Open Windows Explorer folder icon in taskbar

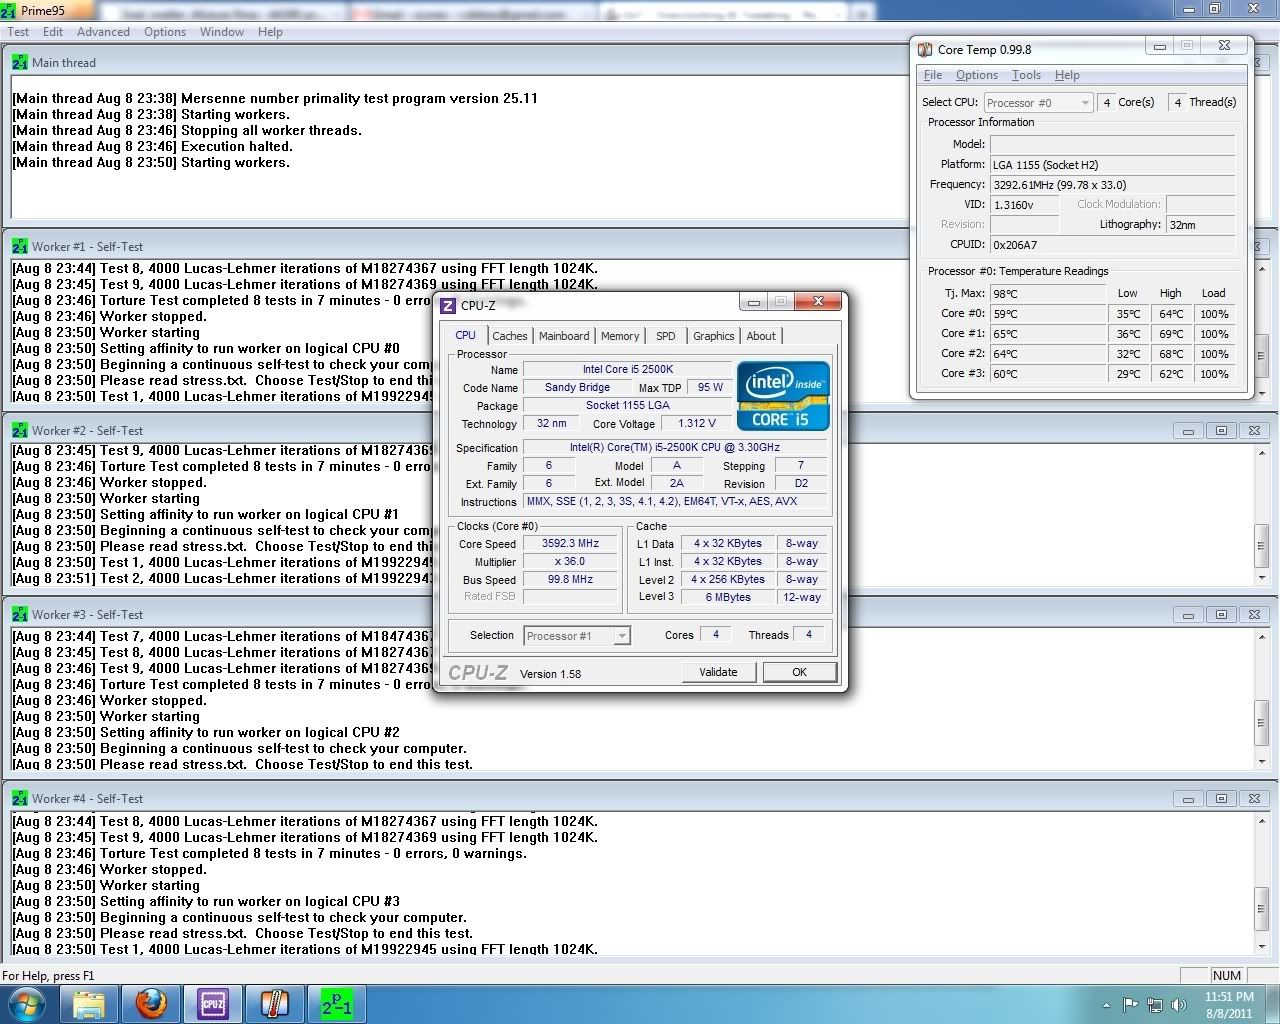(89, 1004)
